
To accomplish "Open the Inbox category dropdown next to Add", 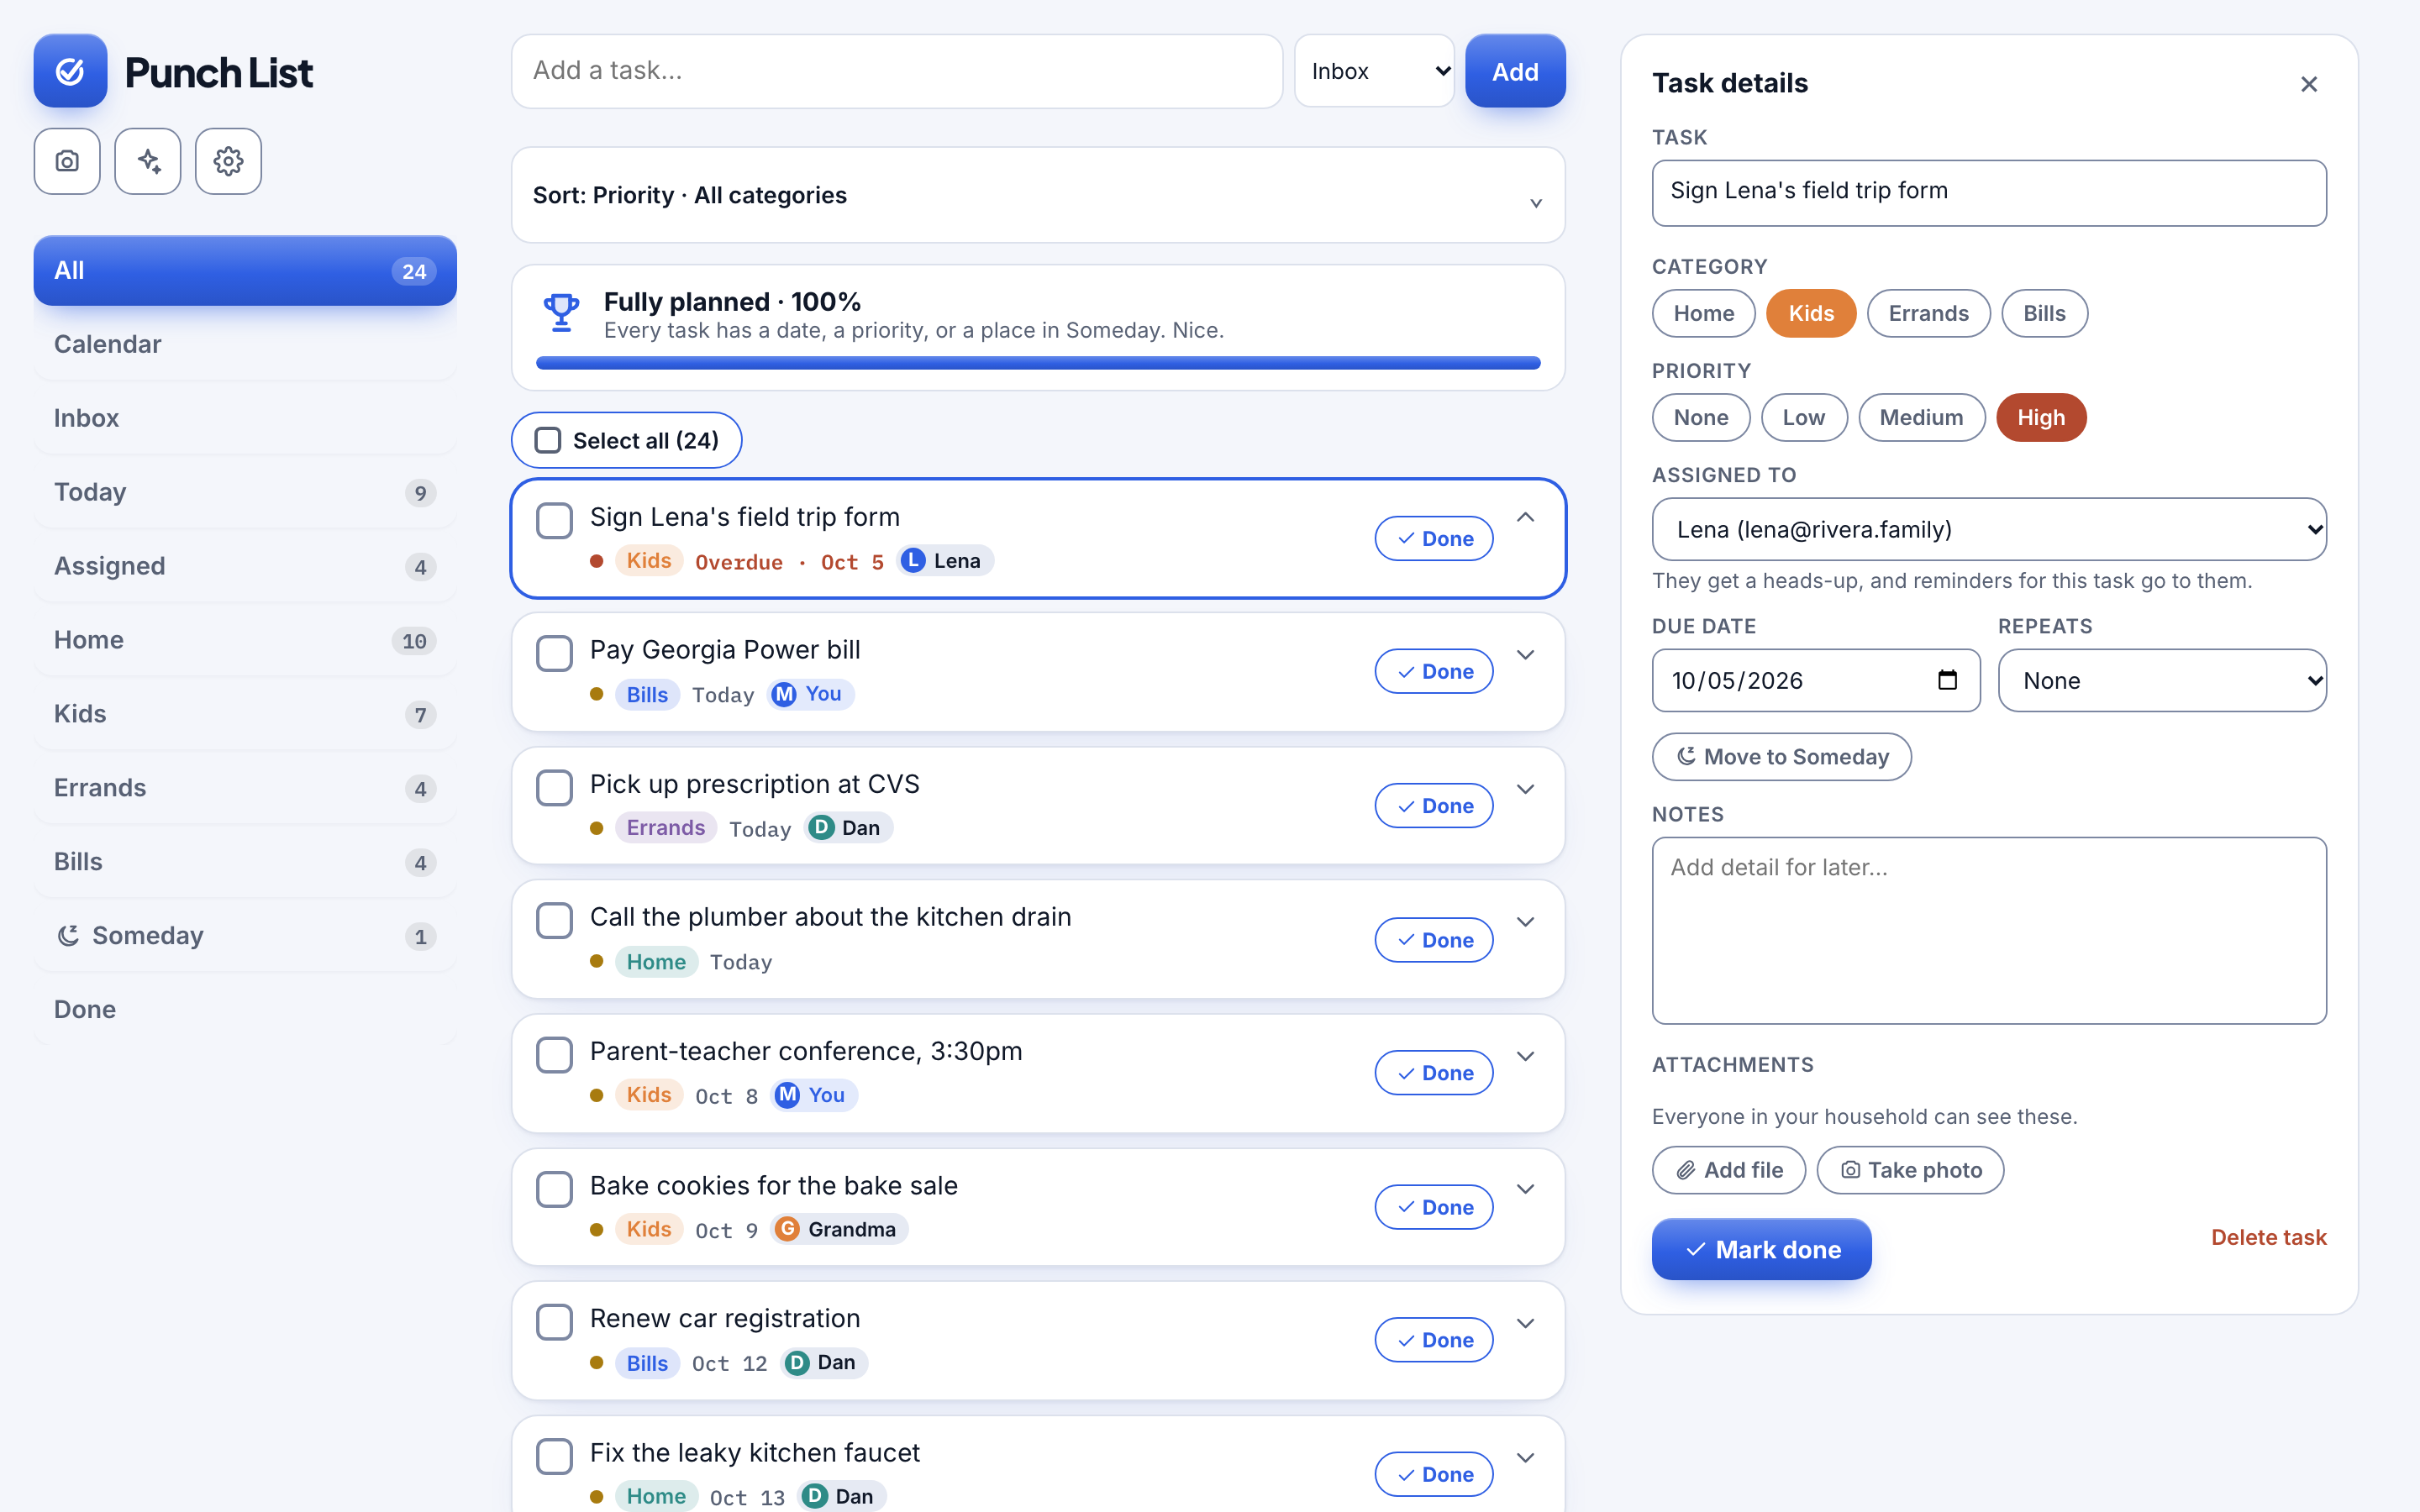I will coord(1374,71).
